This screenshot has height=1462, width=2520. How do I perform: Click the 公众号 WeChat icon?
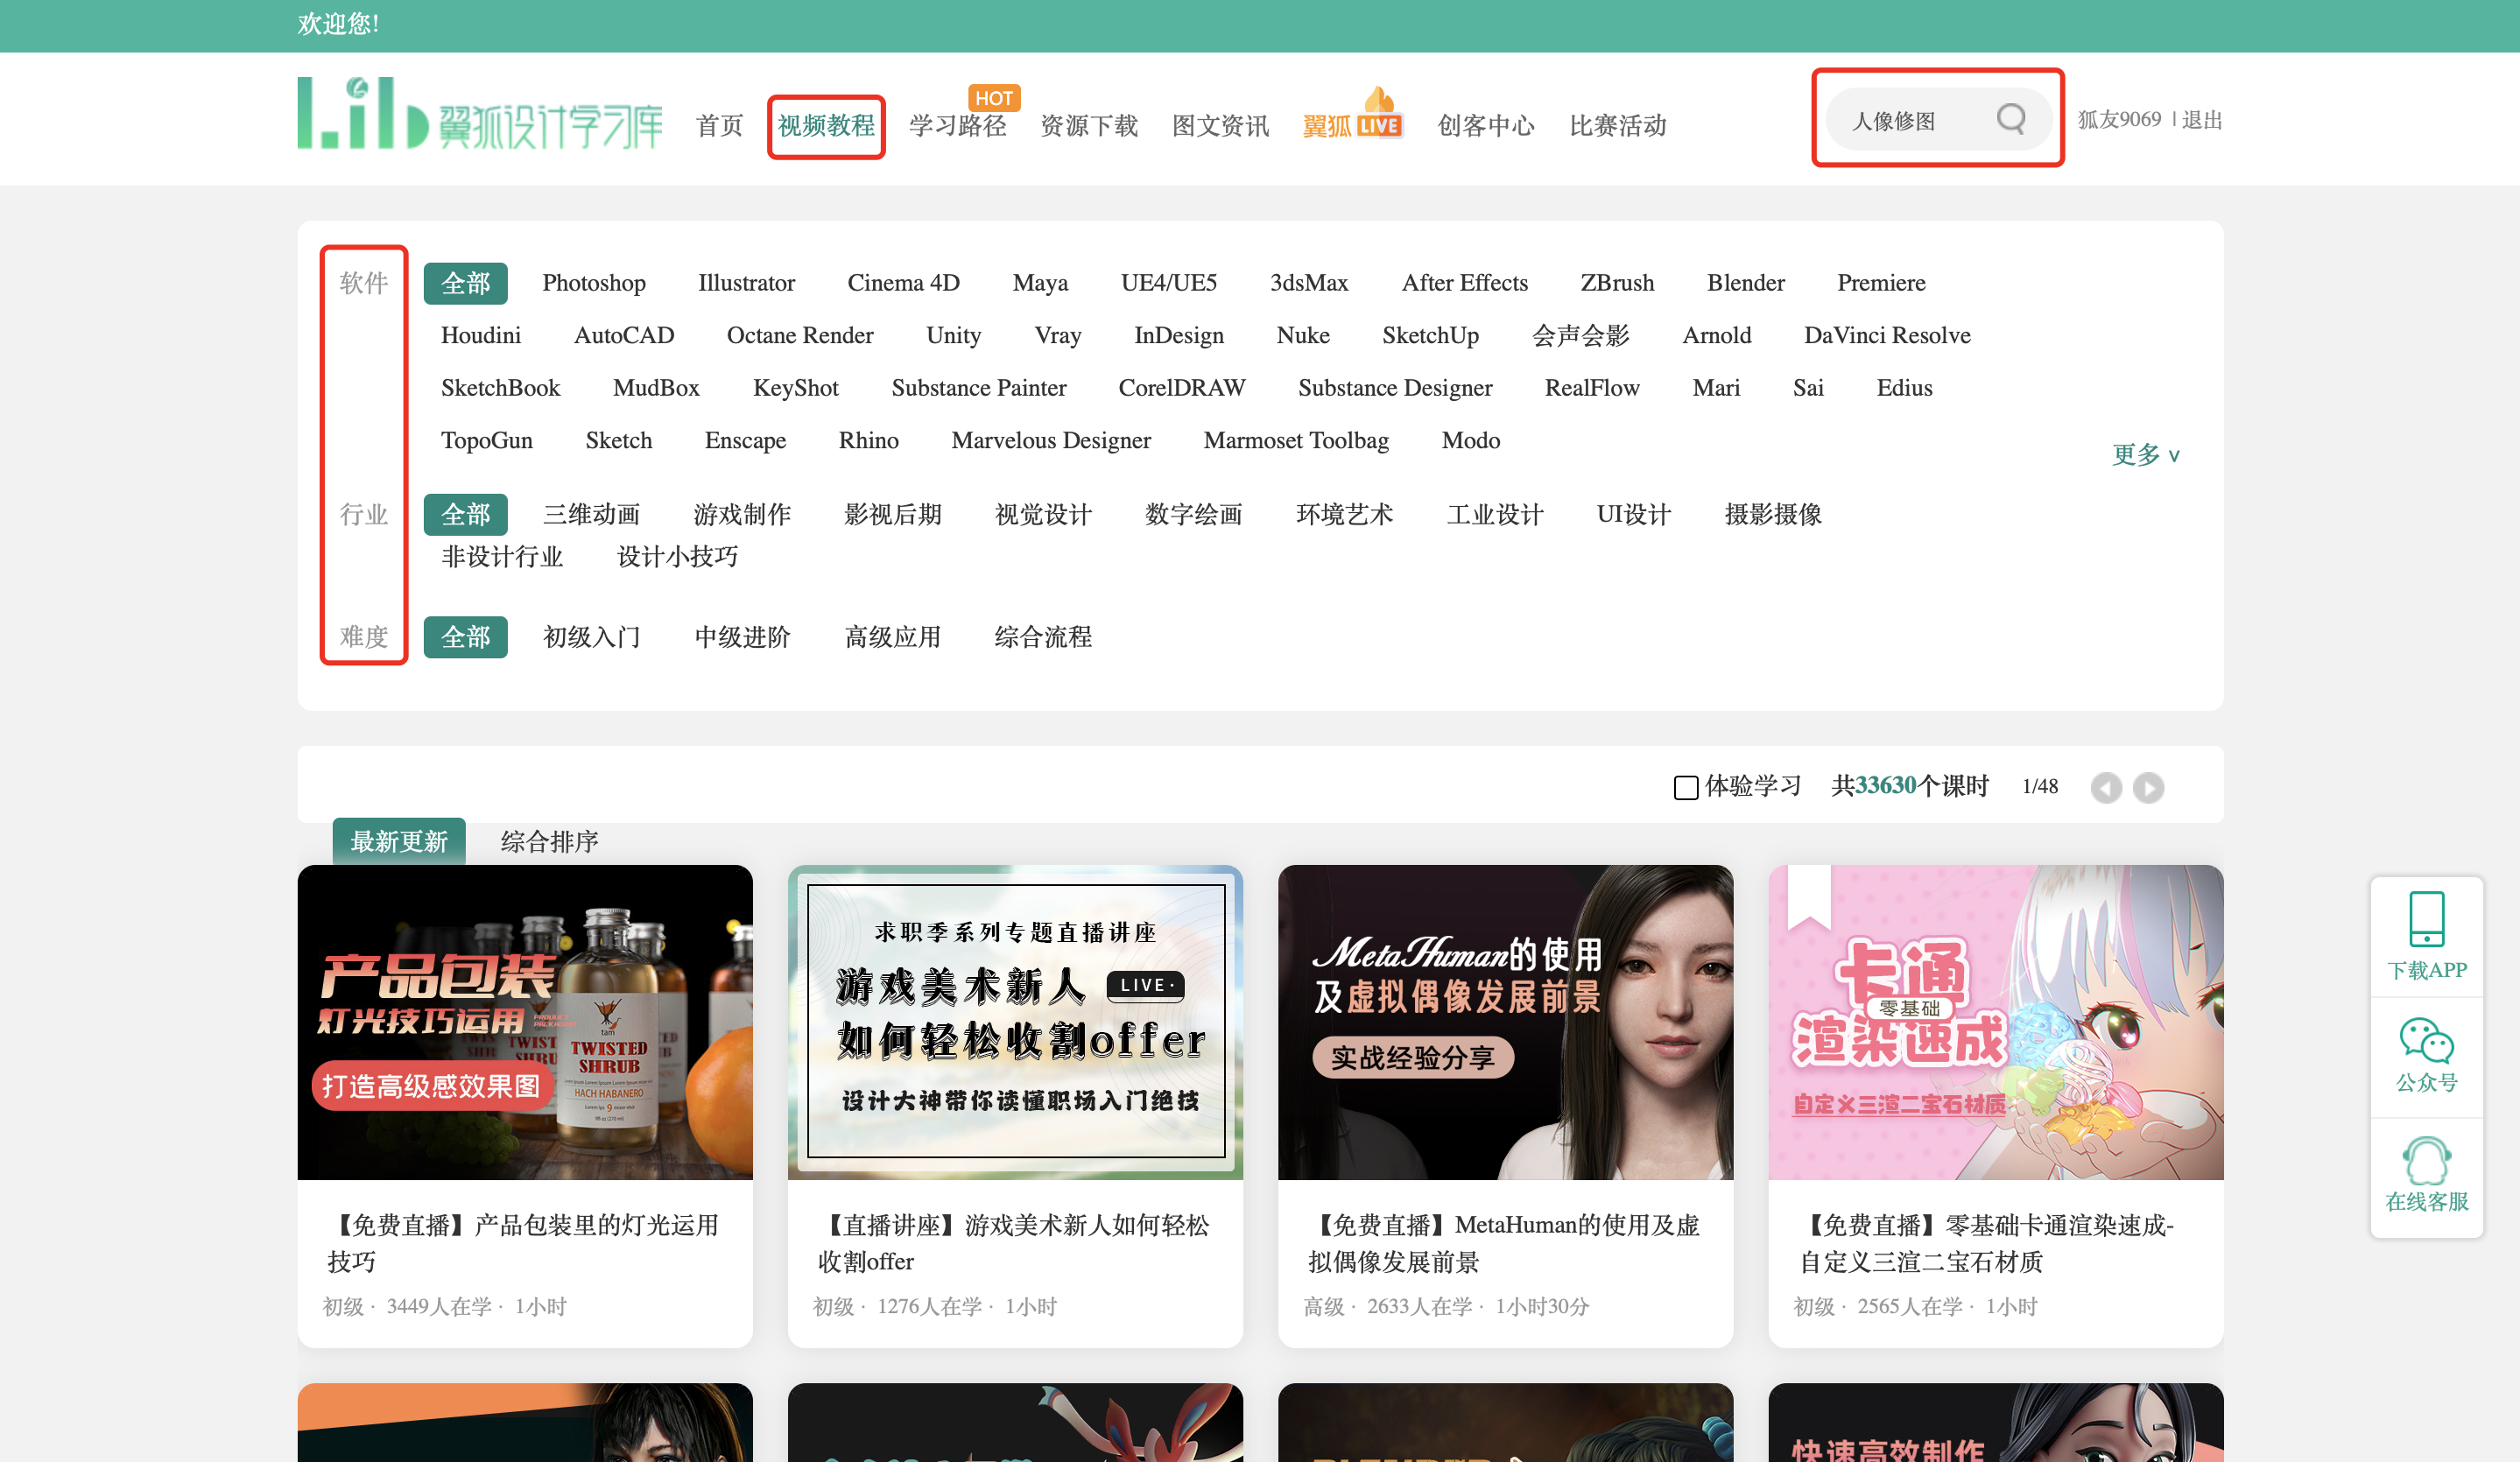click(2426, 1041)
